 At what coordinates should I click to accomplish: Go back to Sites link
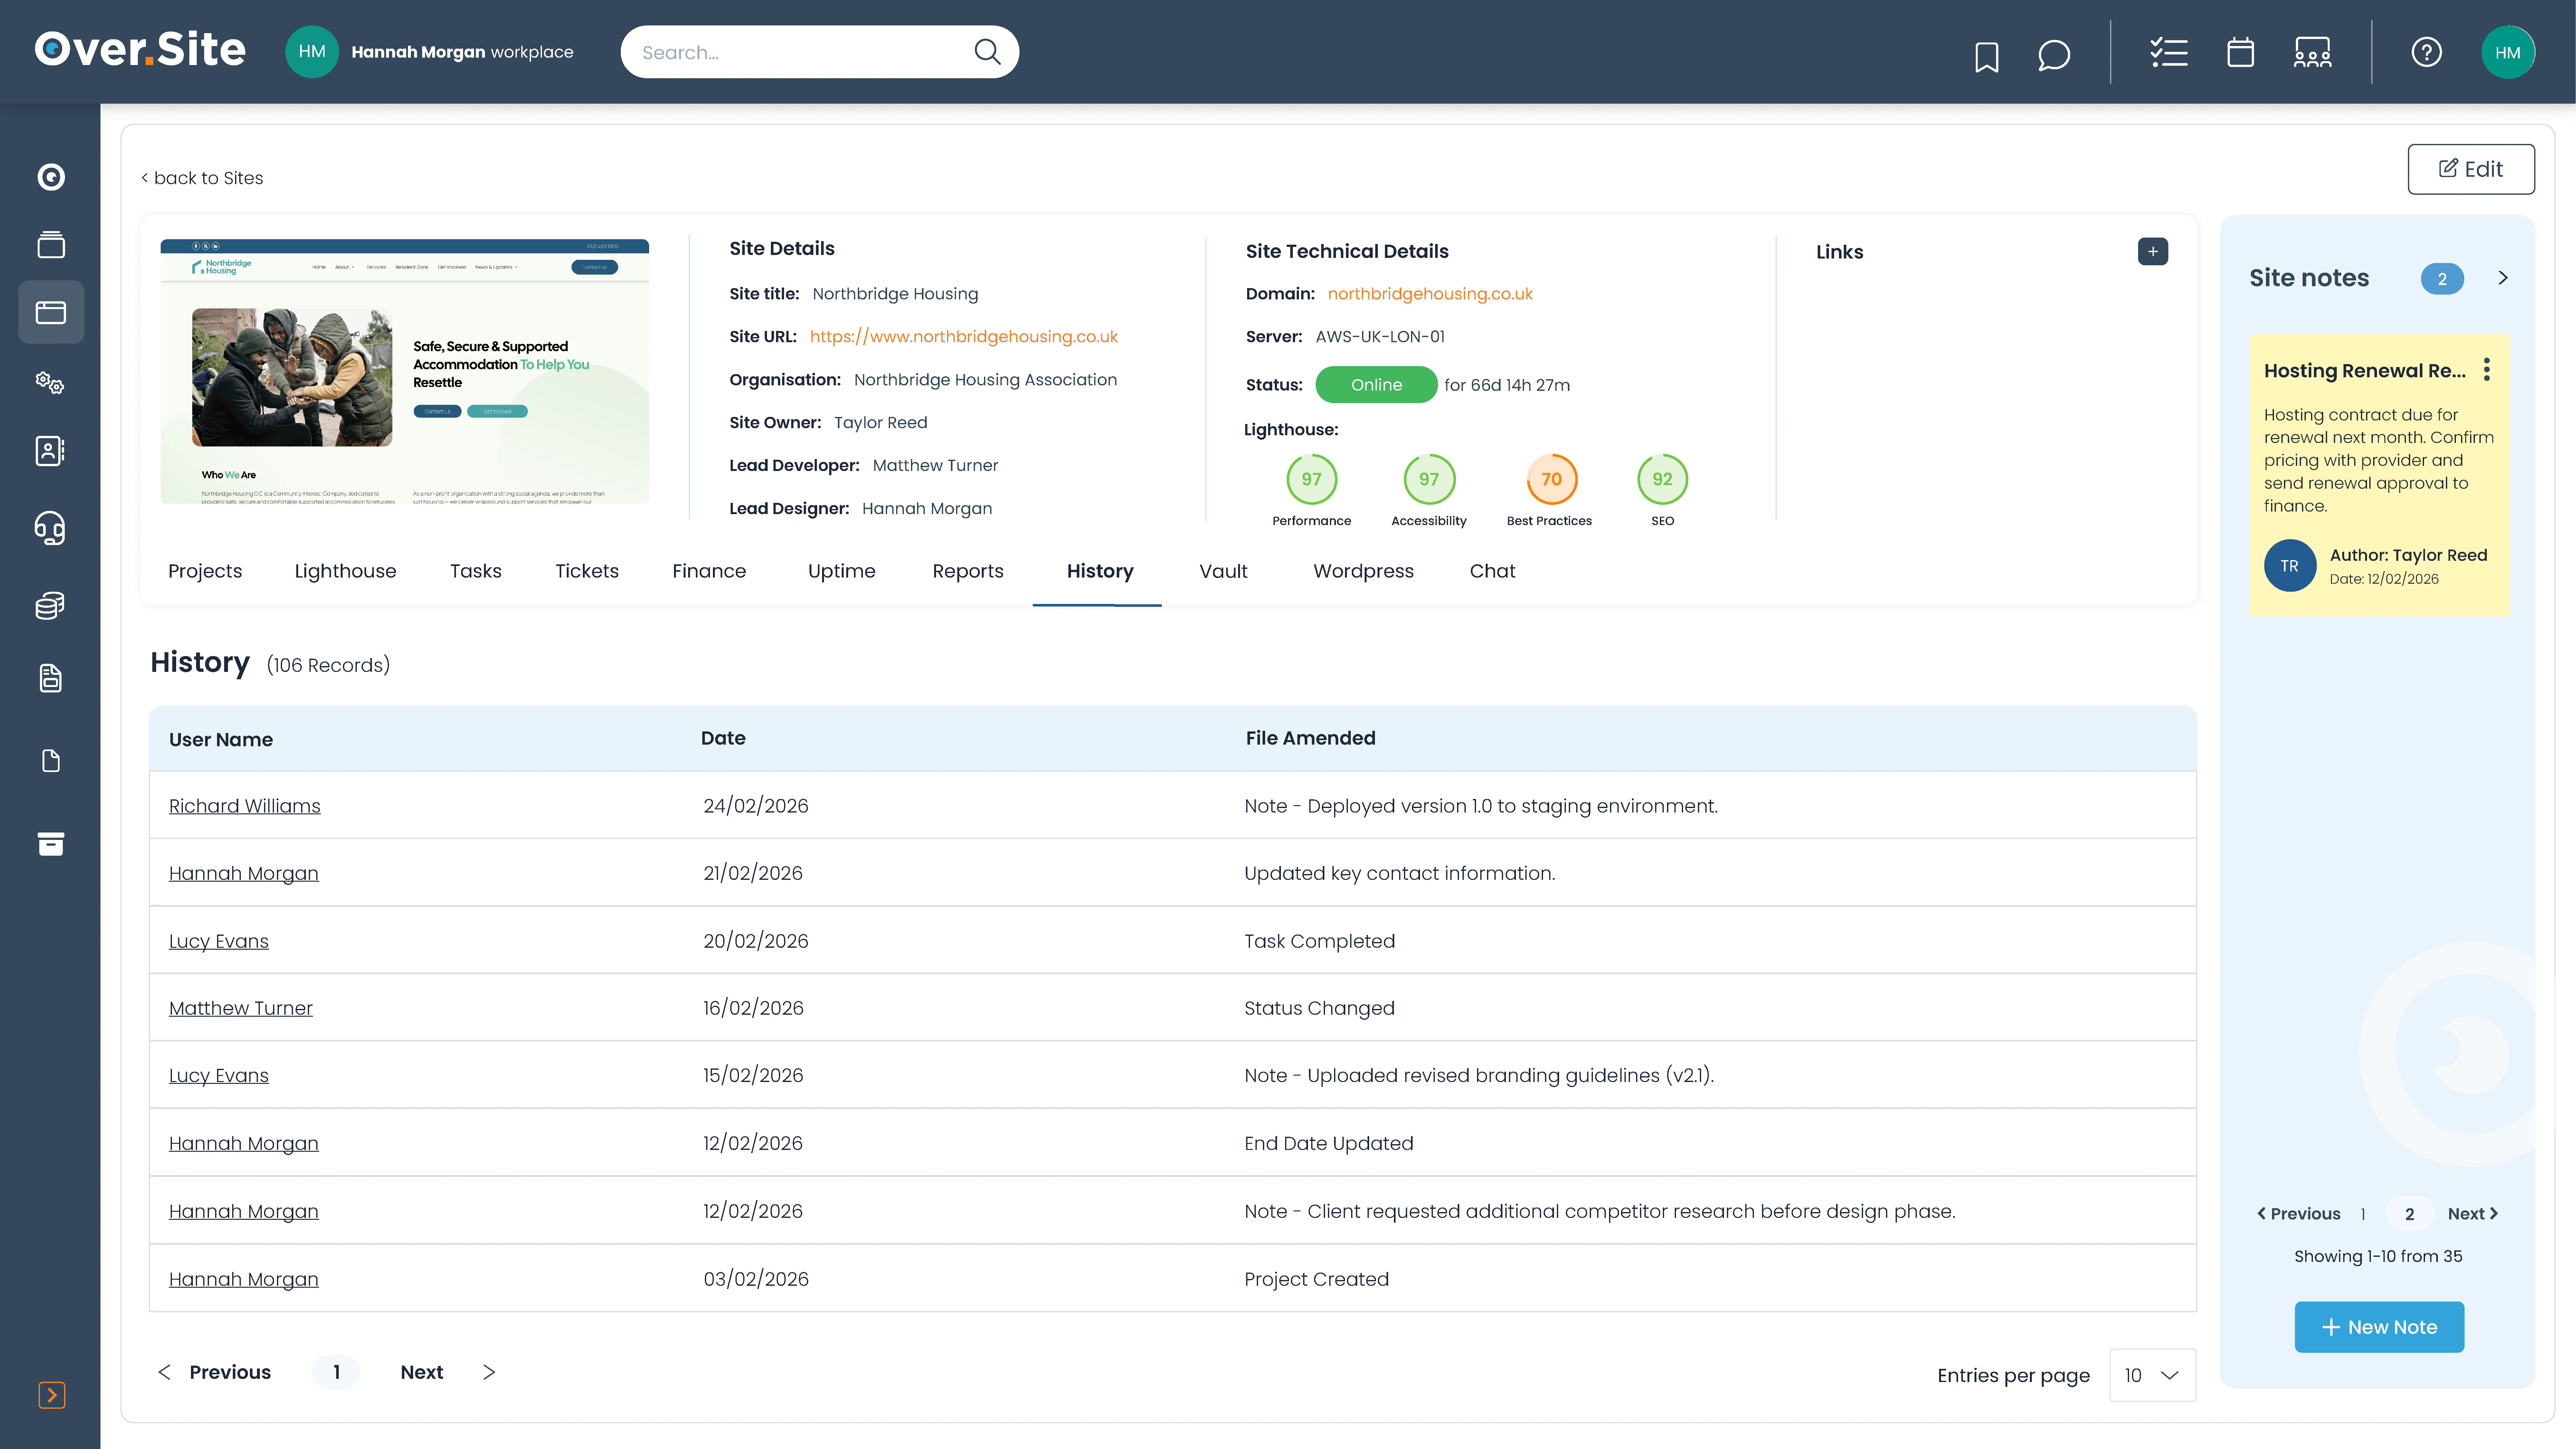point(202,178)
